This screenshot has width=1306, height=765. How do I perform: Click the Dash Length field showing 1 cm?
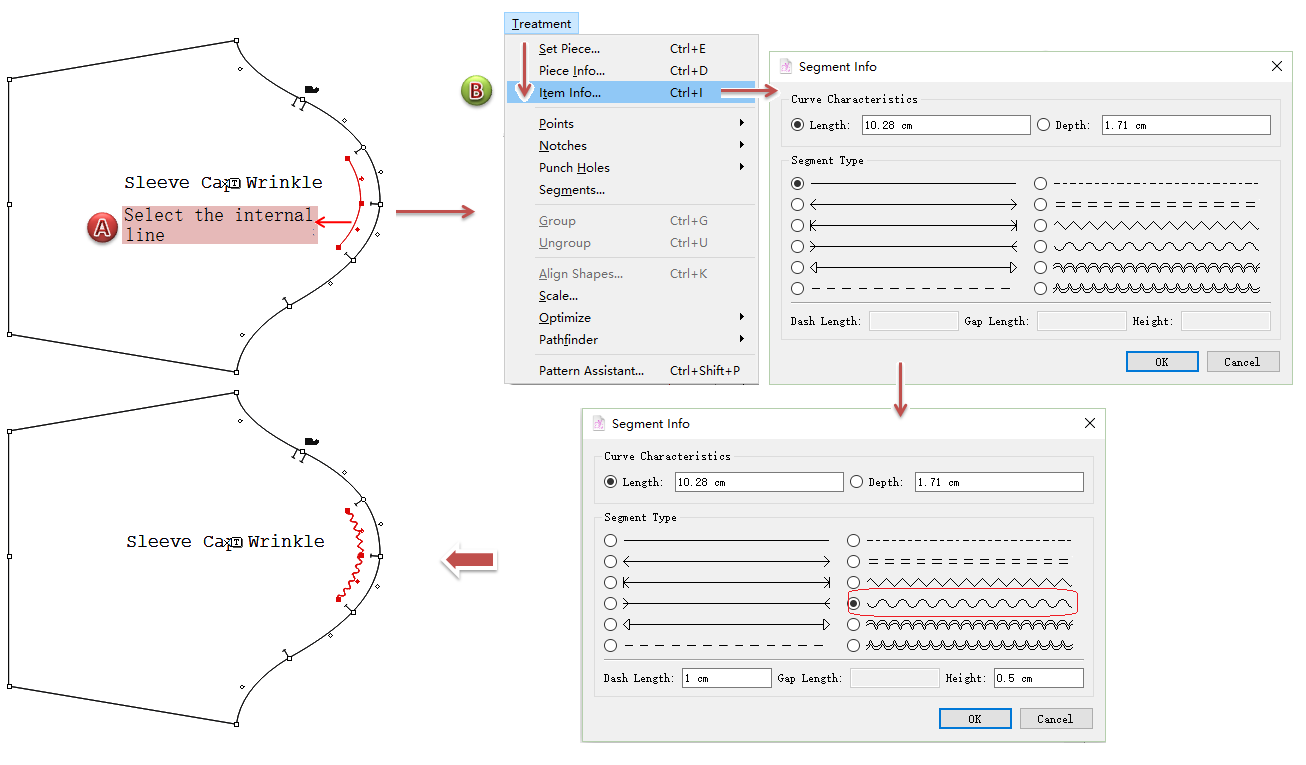[x=727, y=678]
